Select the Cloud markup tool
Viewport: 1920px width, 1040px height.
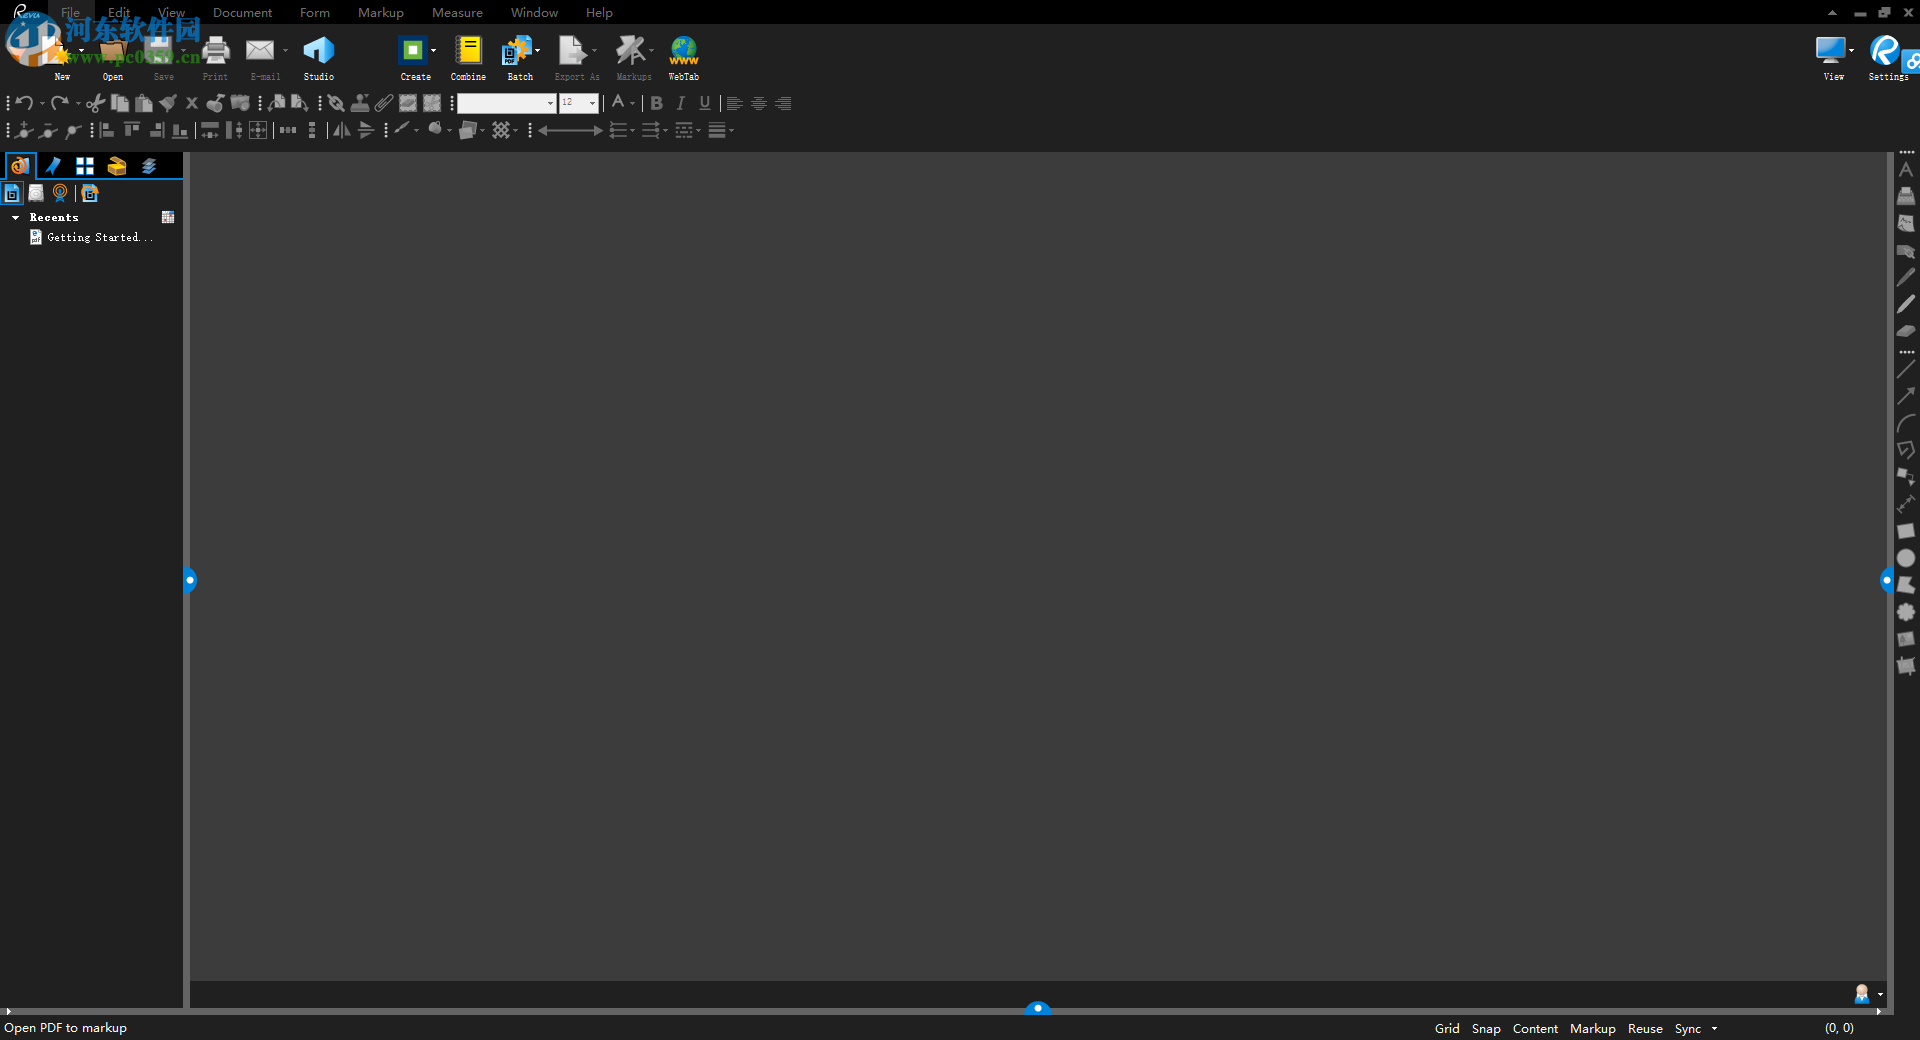[1906, 612]
